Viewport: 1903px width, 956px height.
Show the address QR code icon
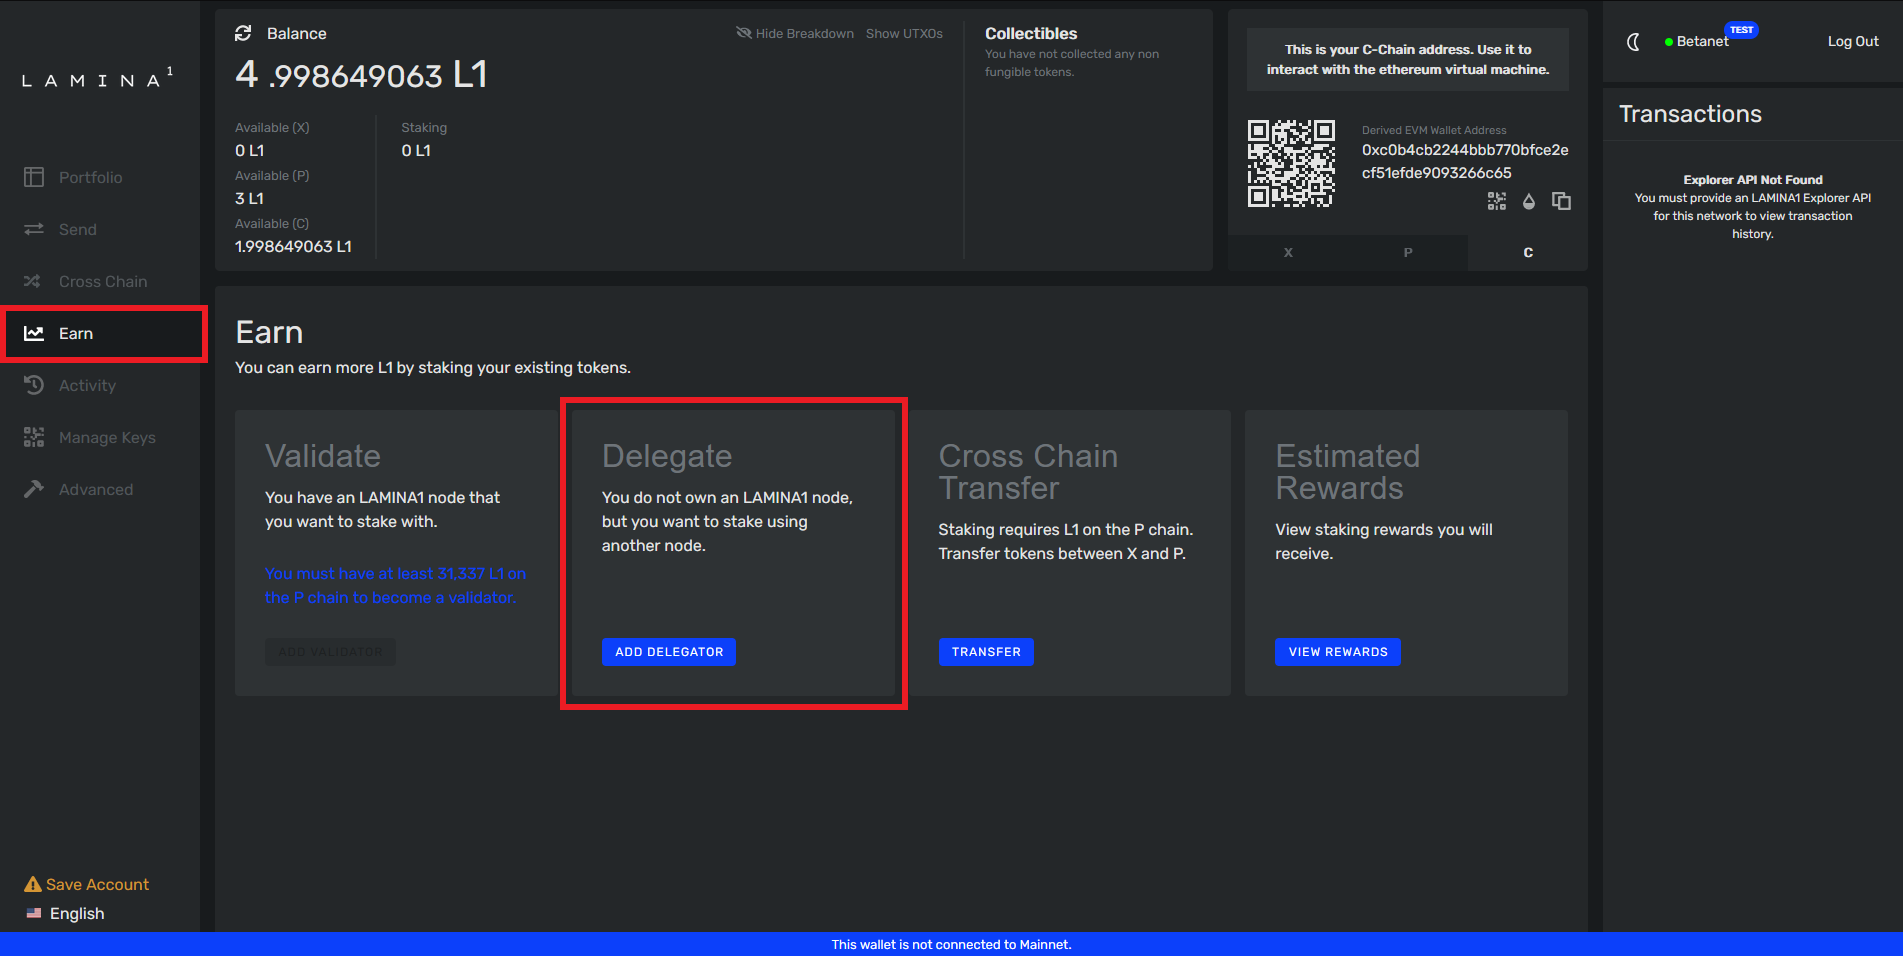coord(1496,201)
